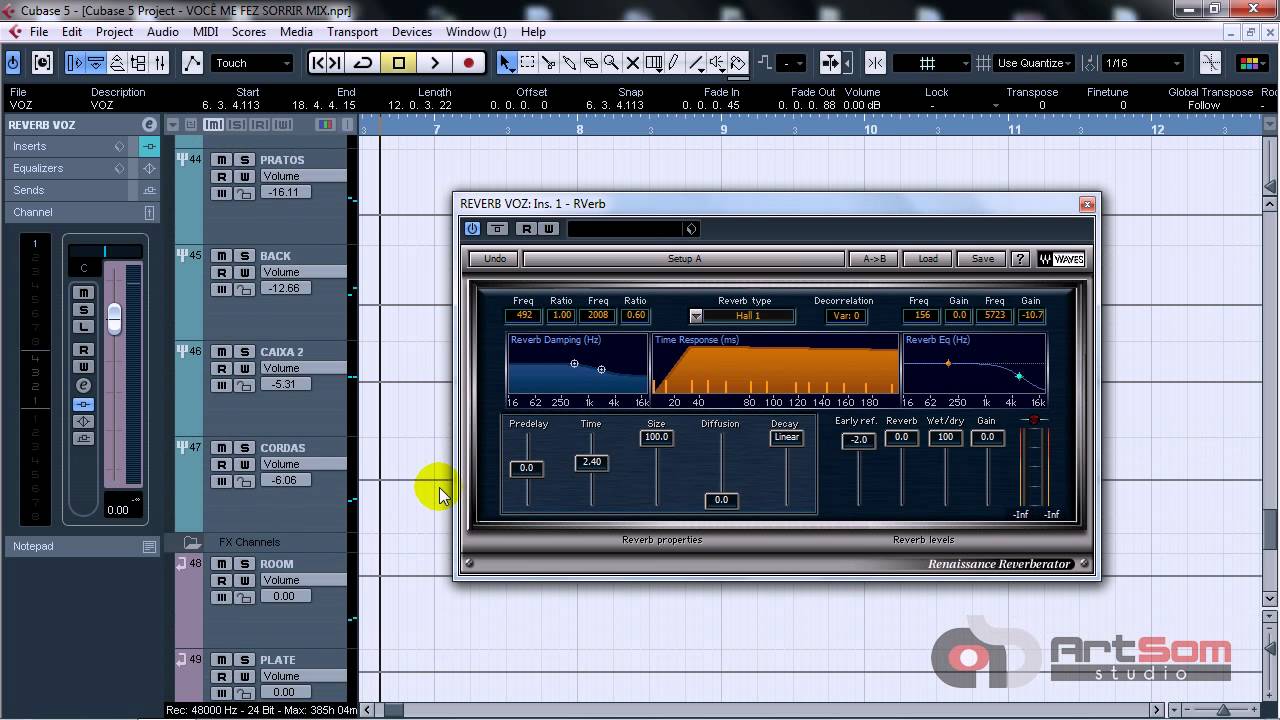Enable Read automation on CAIXA 2 track

tap(221, 368)
